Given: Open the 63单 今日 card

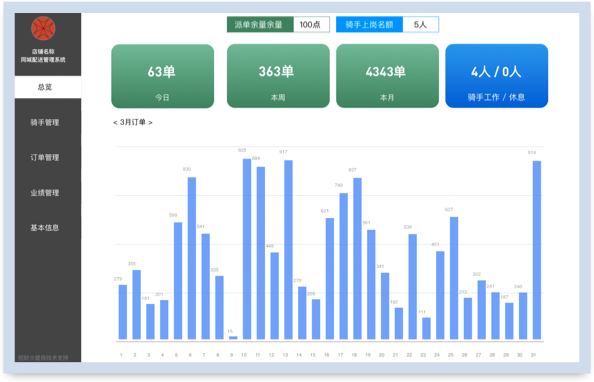Looking at the screenshot, I should click(x=163, y=76).
